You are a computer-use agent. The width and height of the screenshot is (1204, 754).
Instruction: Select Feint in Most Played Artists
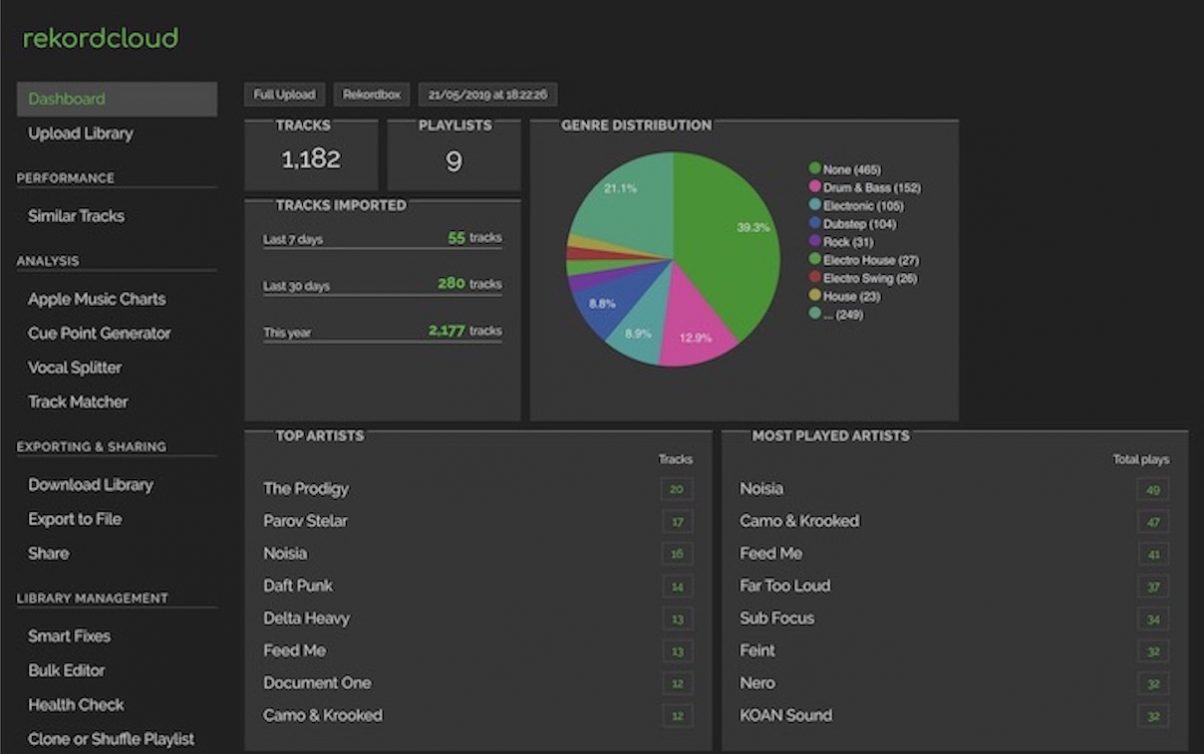point(757,650)
